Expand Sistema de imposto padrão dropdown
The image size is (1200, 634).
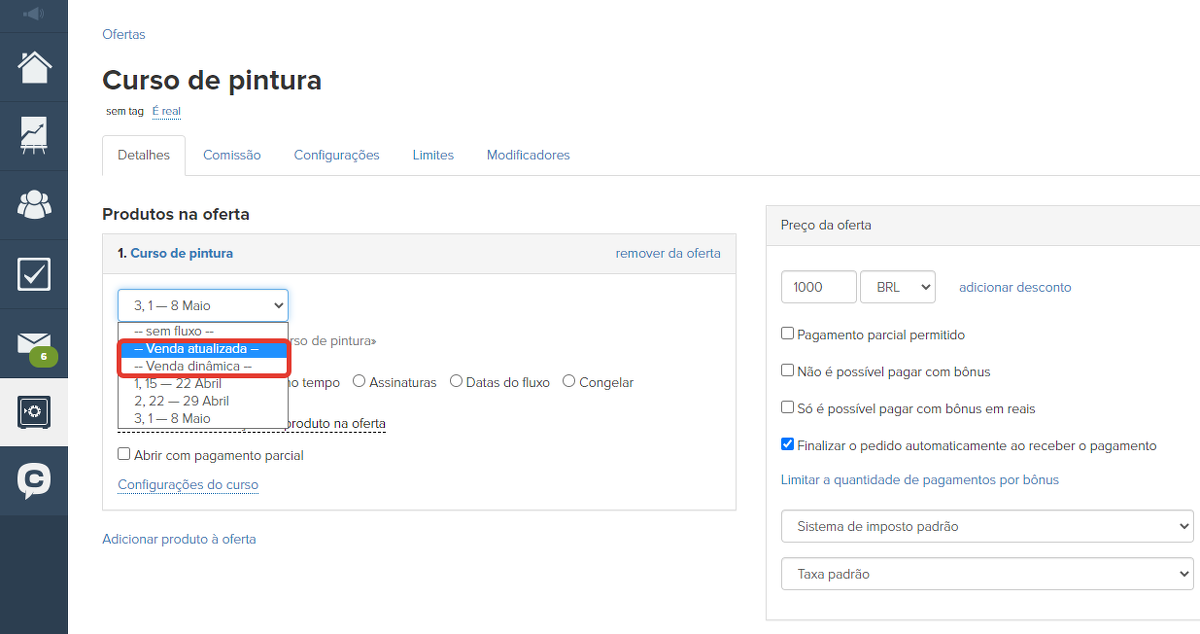click(986, 526)
